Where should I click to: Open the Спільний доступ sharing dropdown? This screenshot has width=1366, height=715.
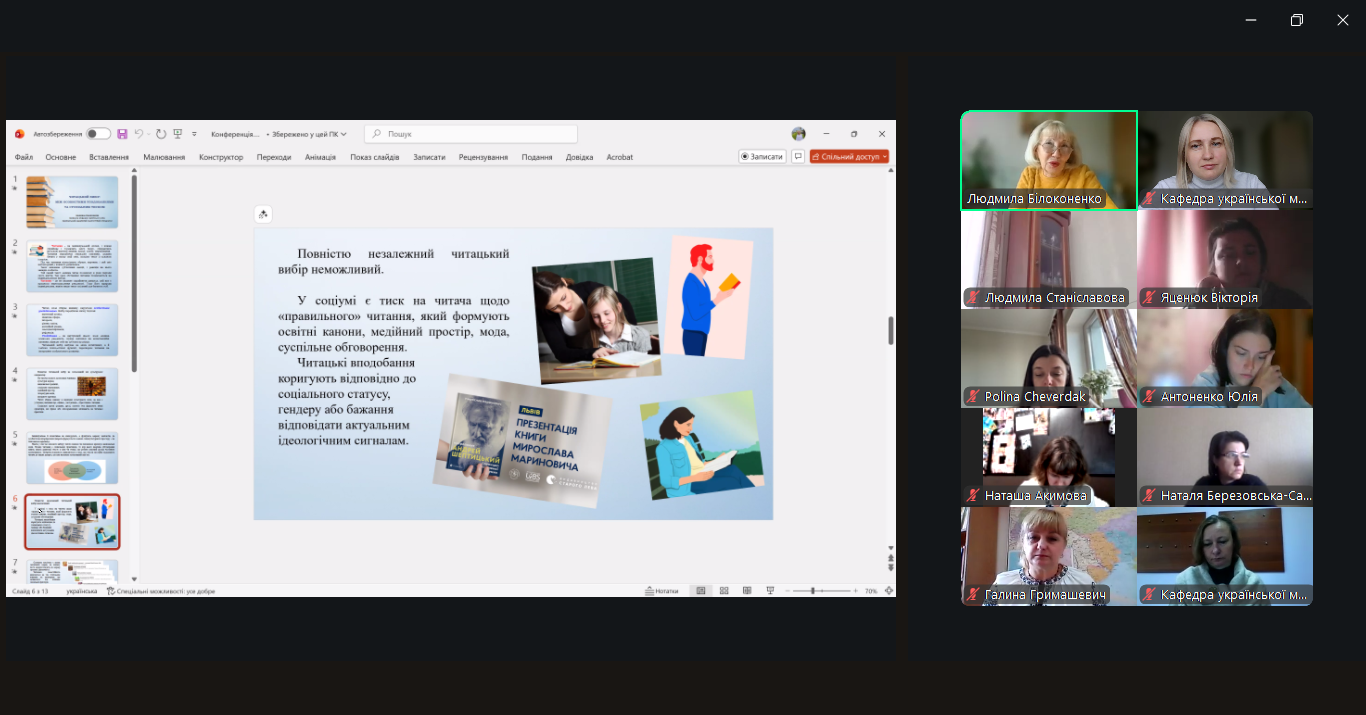coord(849,156)
